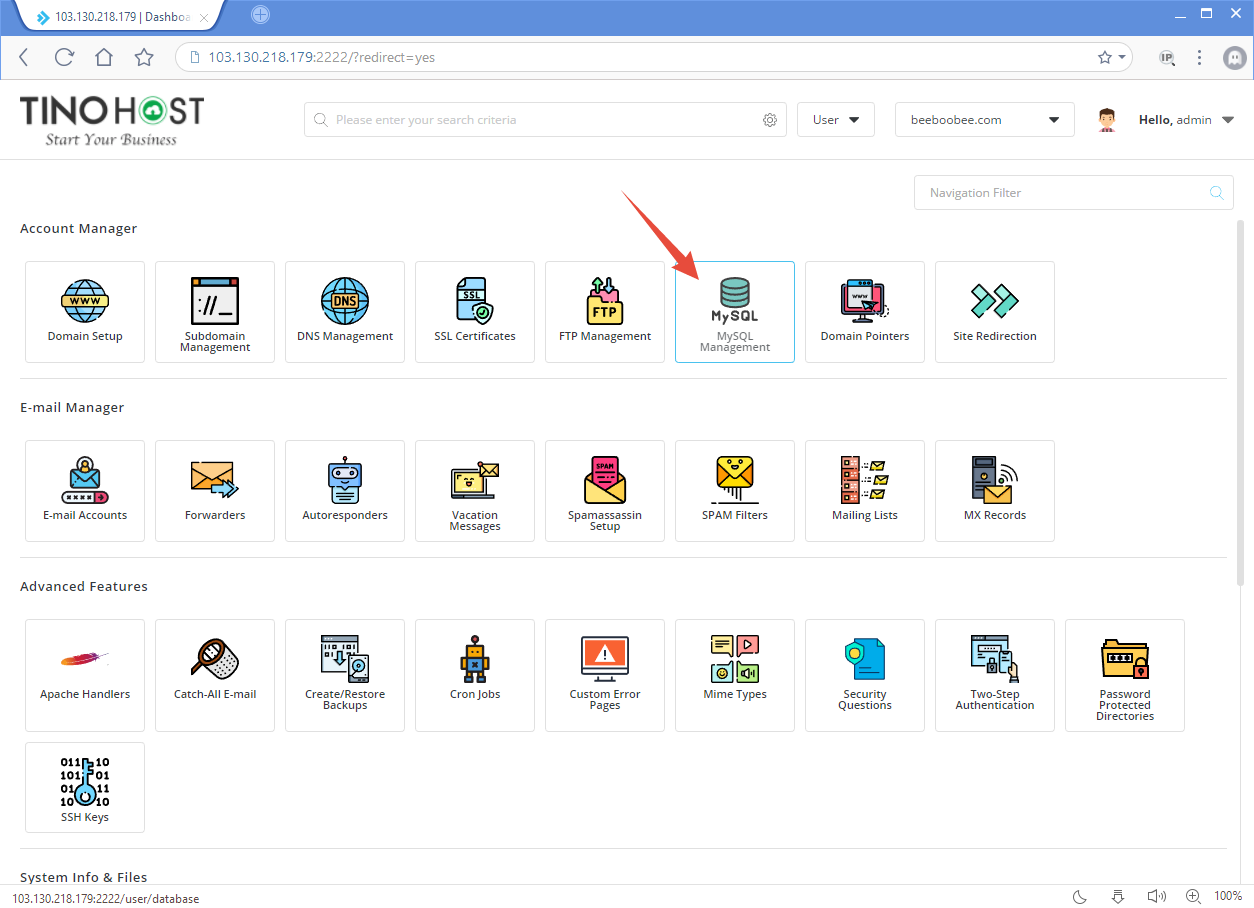Select the DNS Management icon
Viewport: 1254px width, 908px height.
coord(344,311)
